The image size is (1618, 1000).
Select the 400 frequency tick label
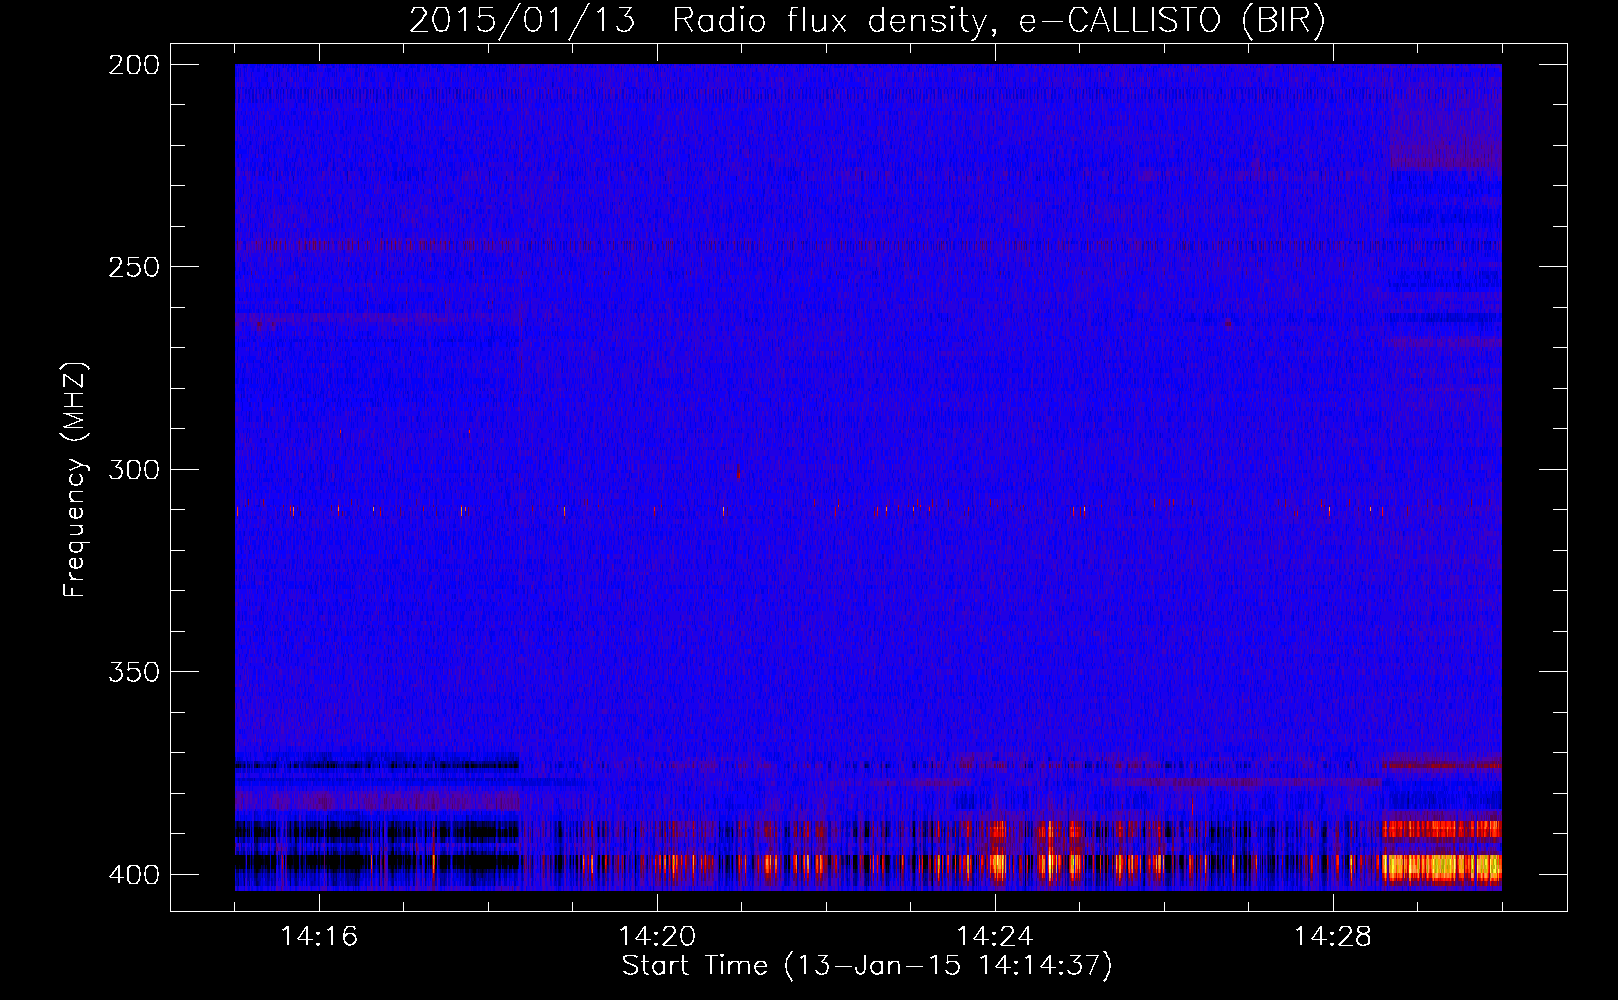tap(133, 875)
